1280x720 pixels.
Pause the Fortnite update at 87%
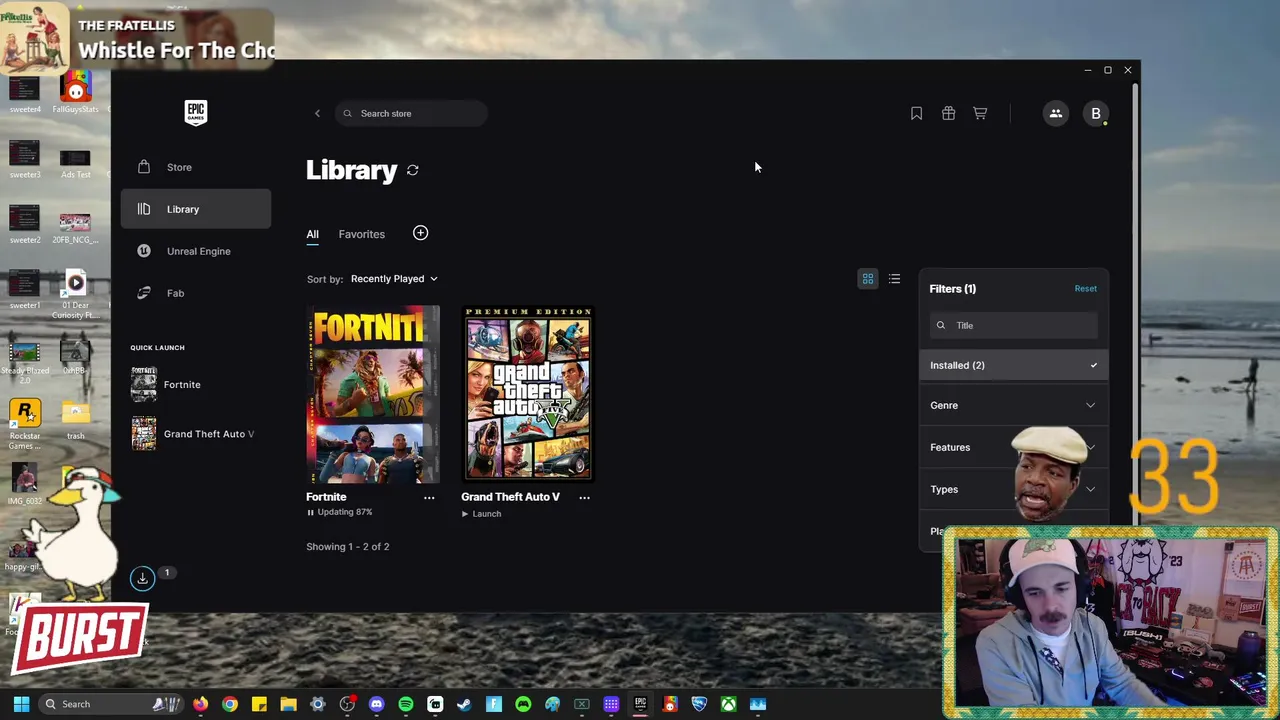tap(339, 512)
